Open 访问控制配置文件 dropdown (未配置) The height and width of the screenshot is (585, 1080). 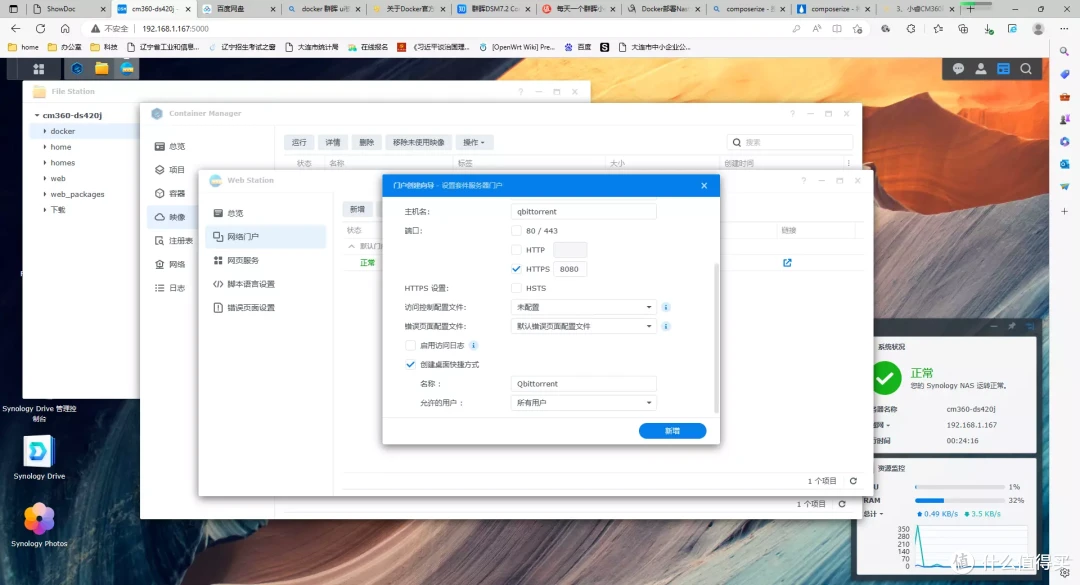pos(583,307)
